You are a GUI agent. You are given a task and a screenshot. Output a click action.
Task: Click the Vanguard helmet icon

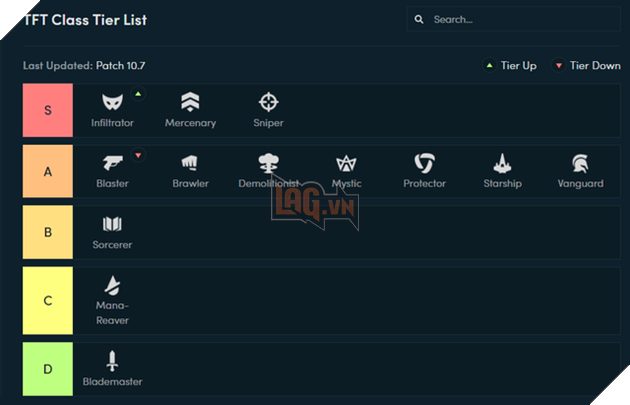click(580, 163)
